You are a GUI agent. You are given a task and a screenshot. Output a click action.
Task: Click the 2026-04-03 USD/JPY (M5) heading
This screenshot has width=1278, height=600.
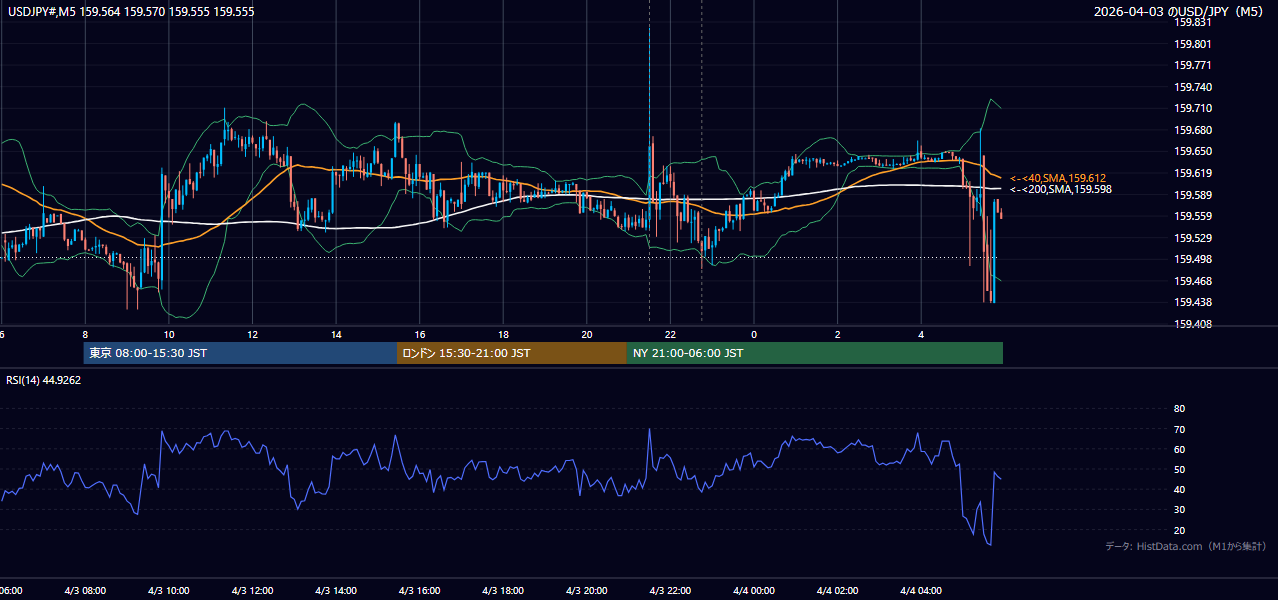(x=1180, y=12)
